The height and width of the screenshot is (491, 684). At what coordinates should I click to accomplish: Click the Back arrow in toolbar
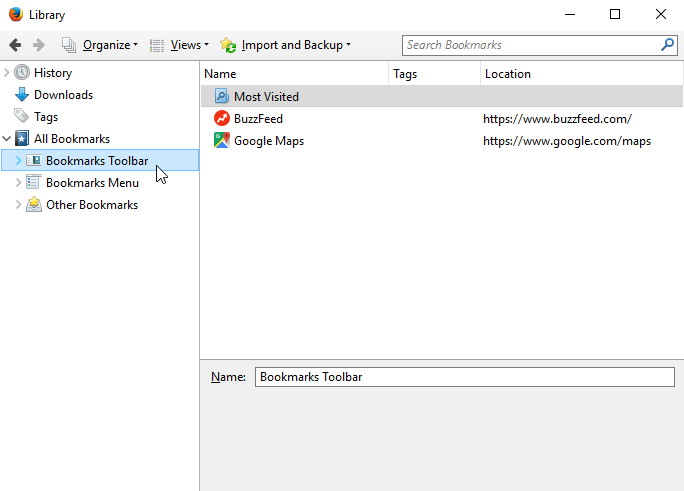pyautogui.click(x=15, y=45)
